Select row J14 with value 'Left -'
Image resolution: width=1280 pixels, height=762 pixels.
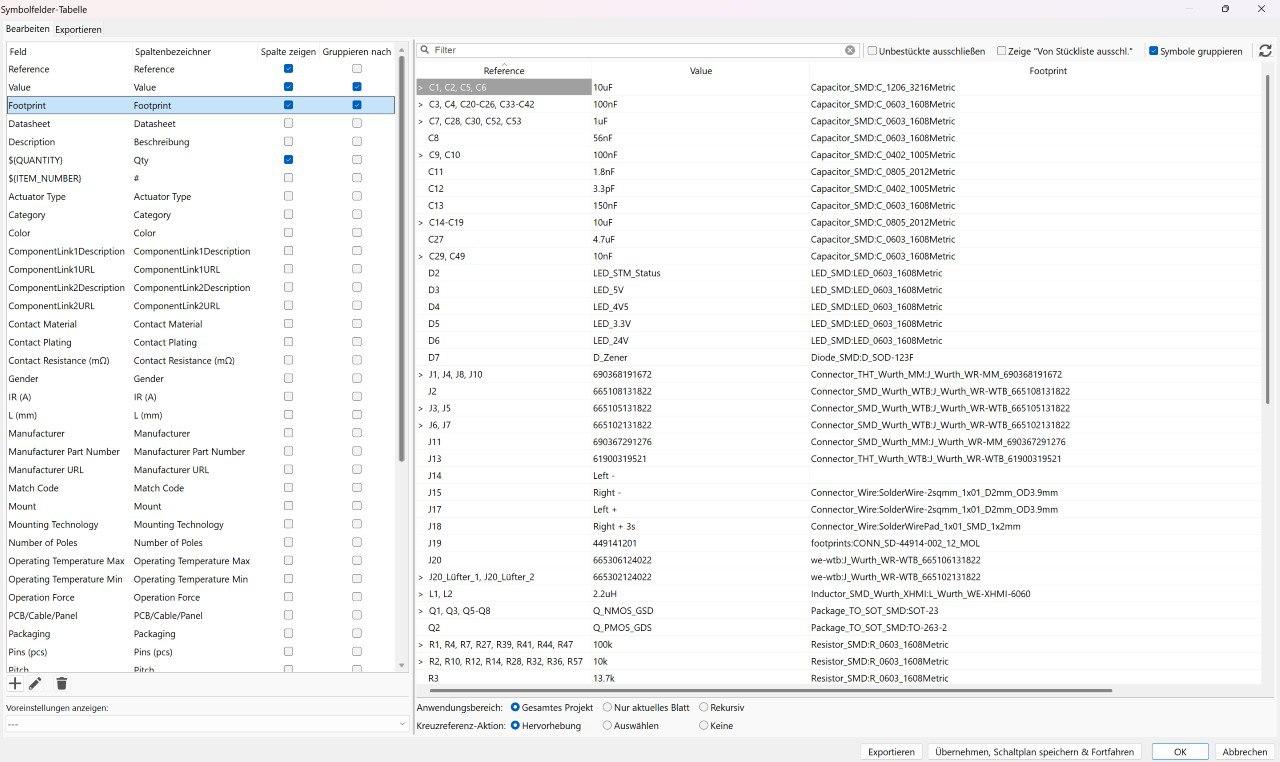point(838,476)
